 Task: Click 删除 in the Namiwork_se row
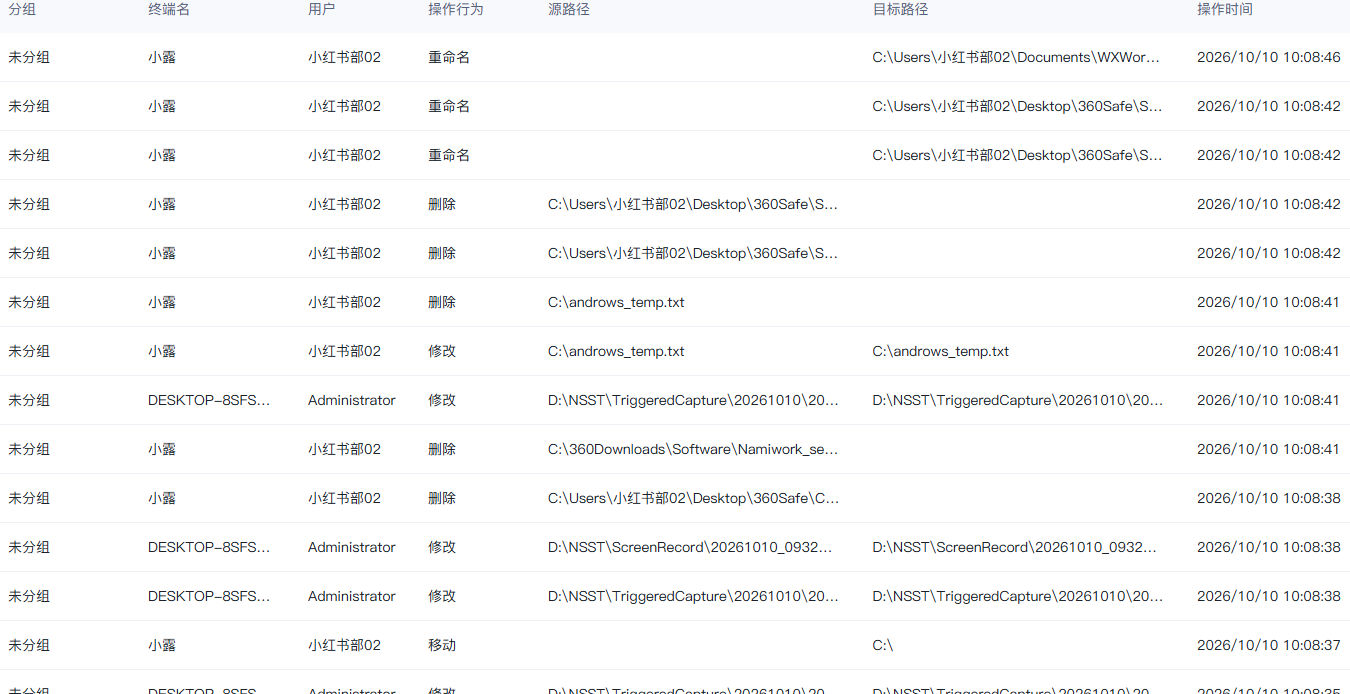click(x=442, y=449)
